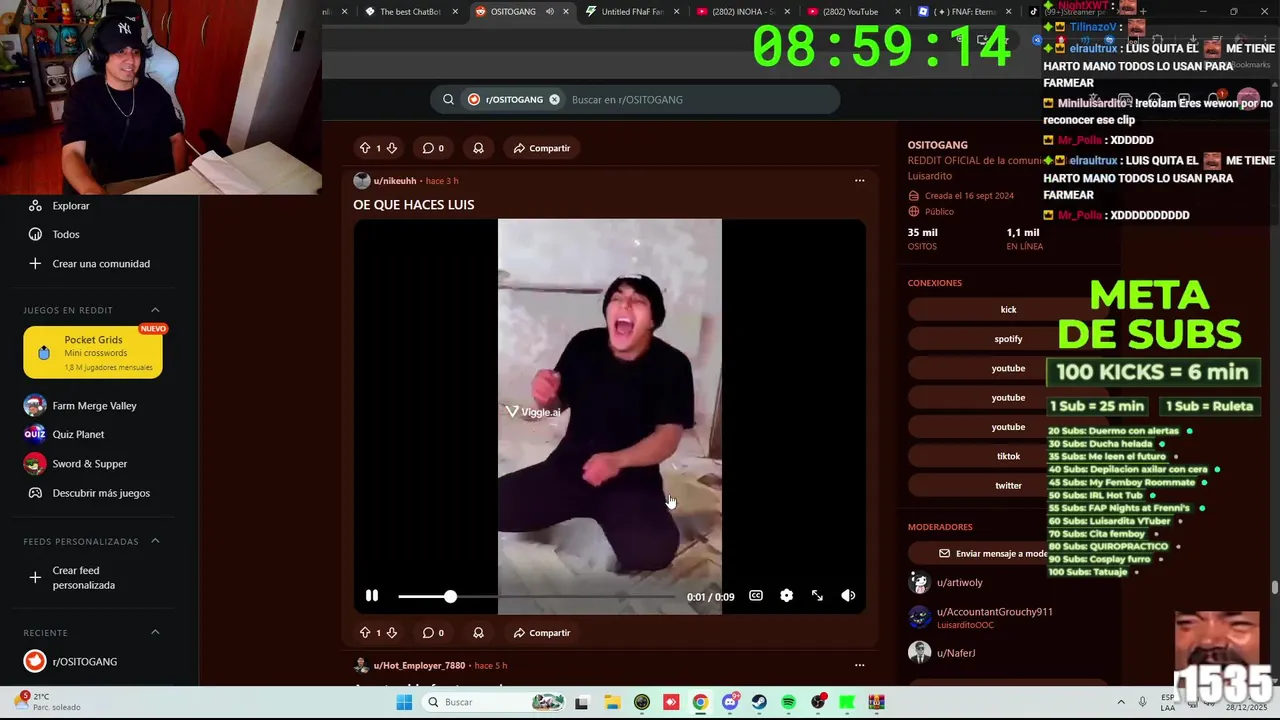
Task: Switch to Untitled FNaF Fan tab
Action: [x=630, y=12]
